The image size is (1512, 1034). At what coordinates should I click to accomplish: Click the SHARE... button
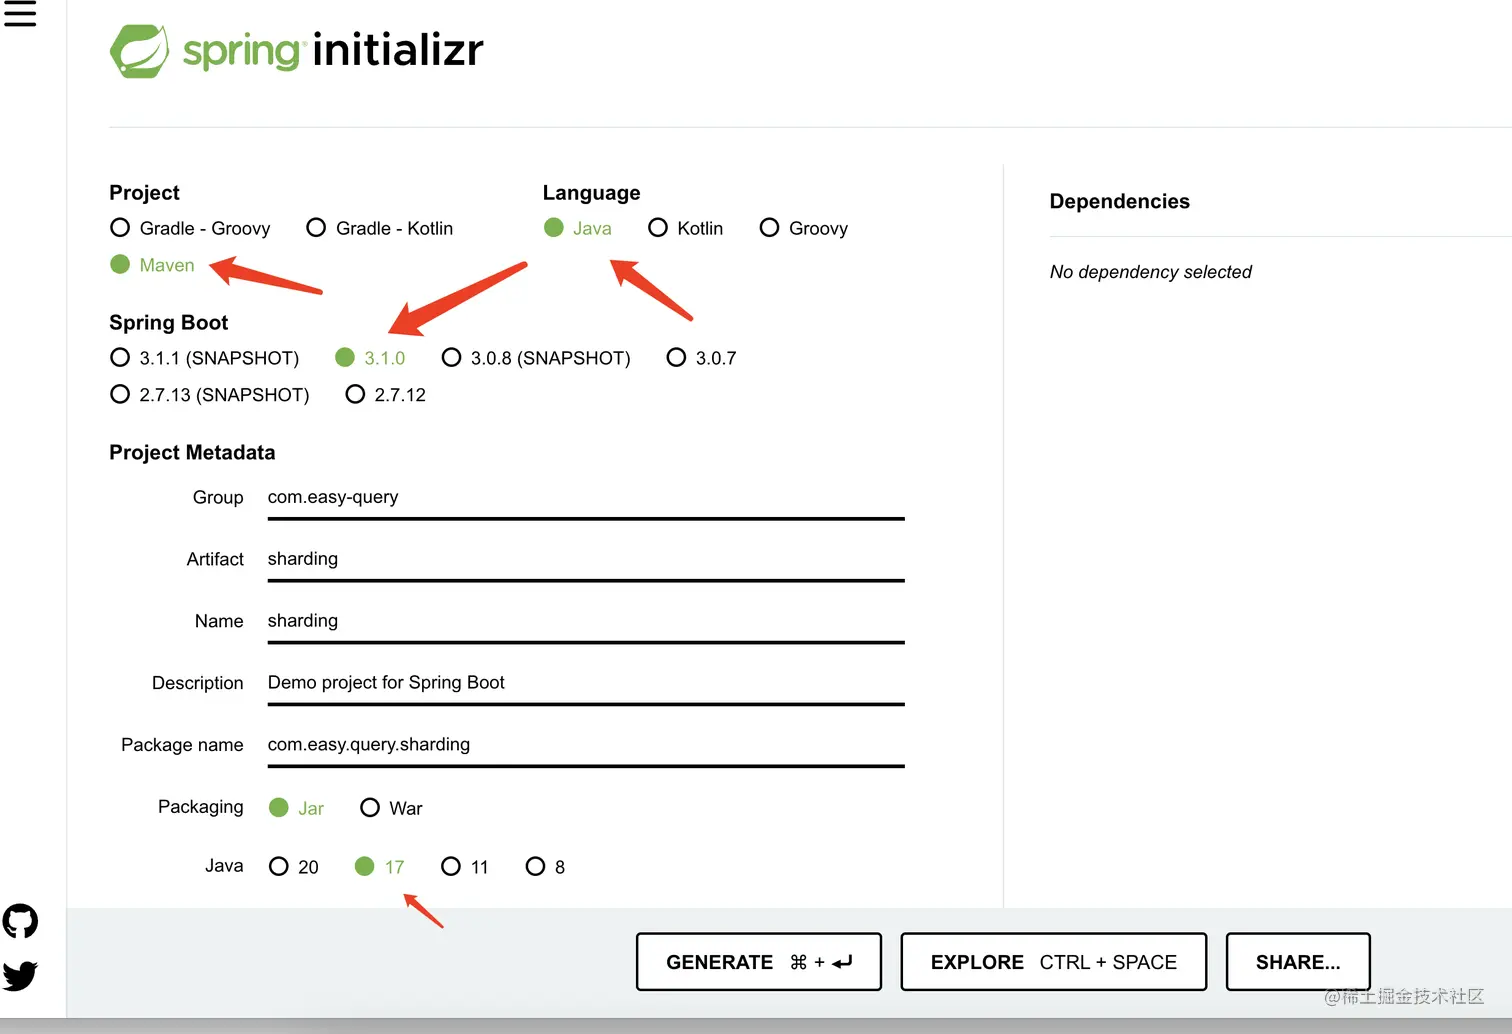pyautogui.click(x=1298, y=962)
